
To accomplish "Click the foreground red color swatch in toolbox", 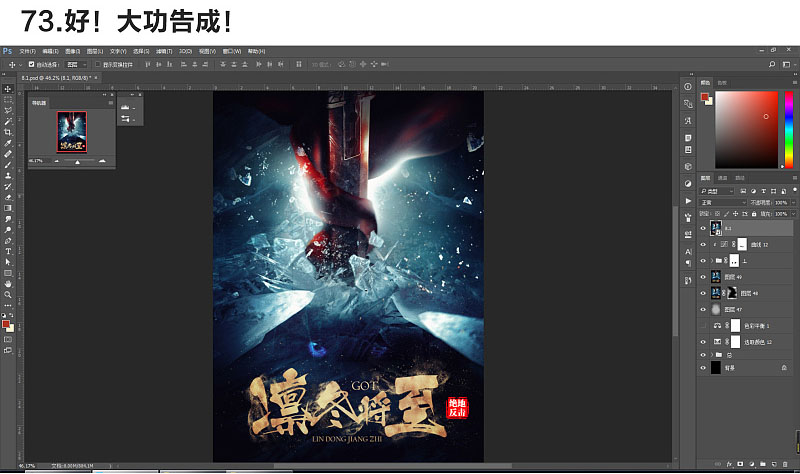I will point(6,325).
